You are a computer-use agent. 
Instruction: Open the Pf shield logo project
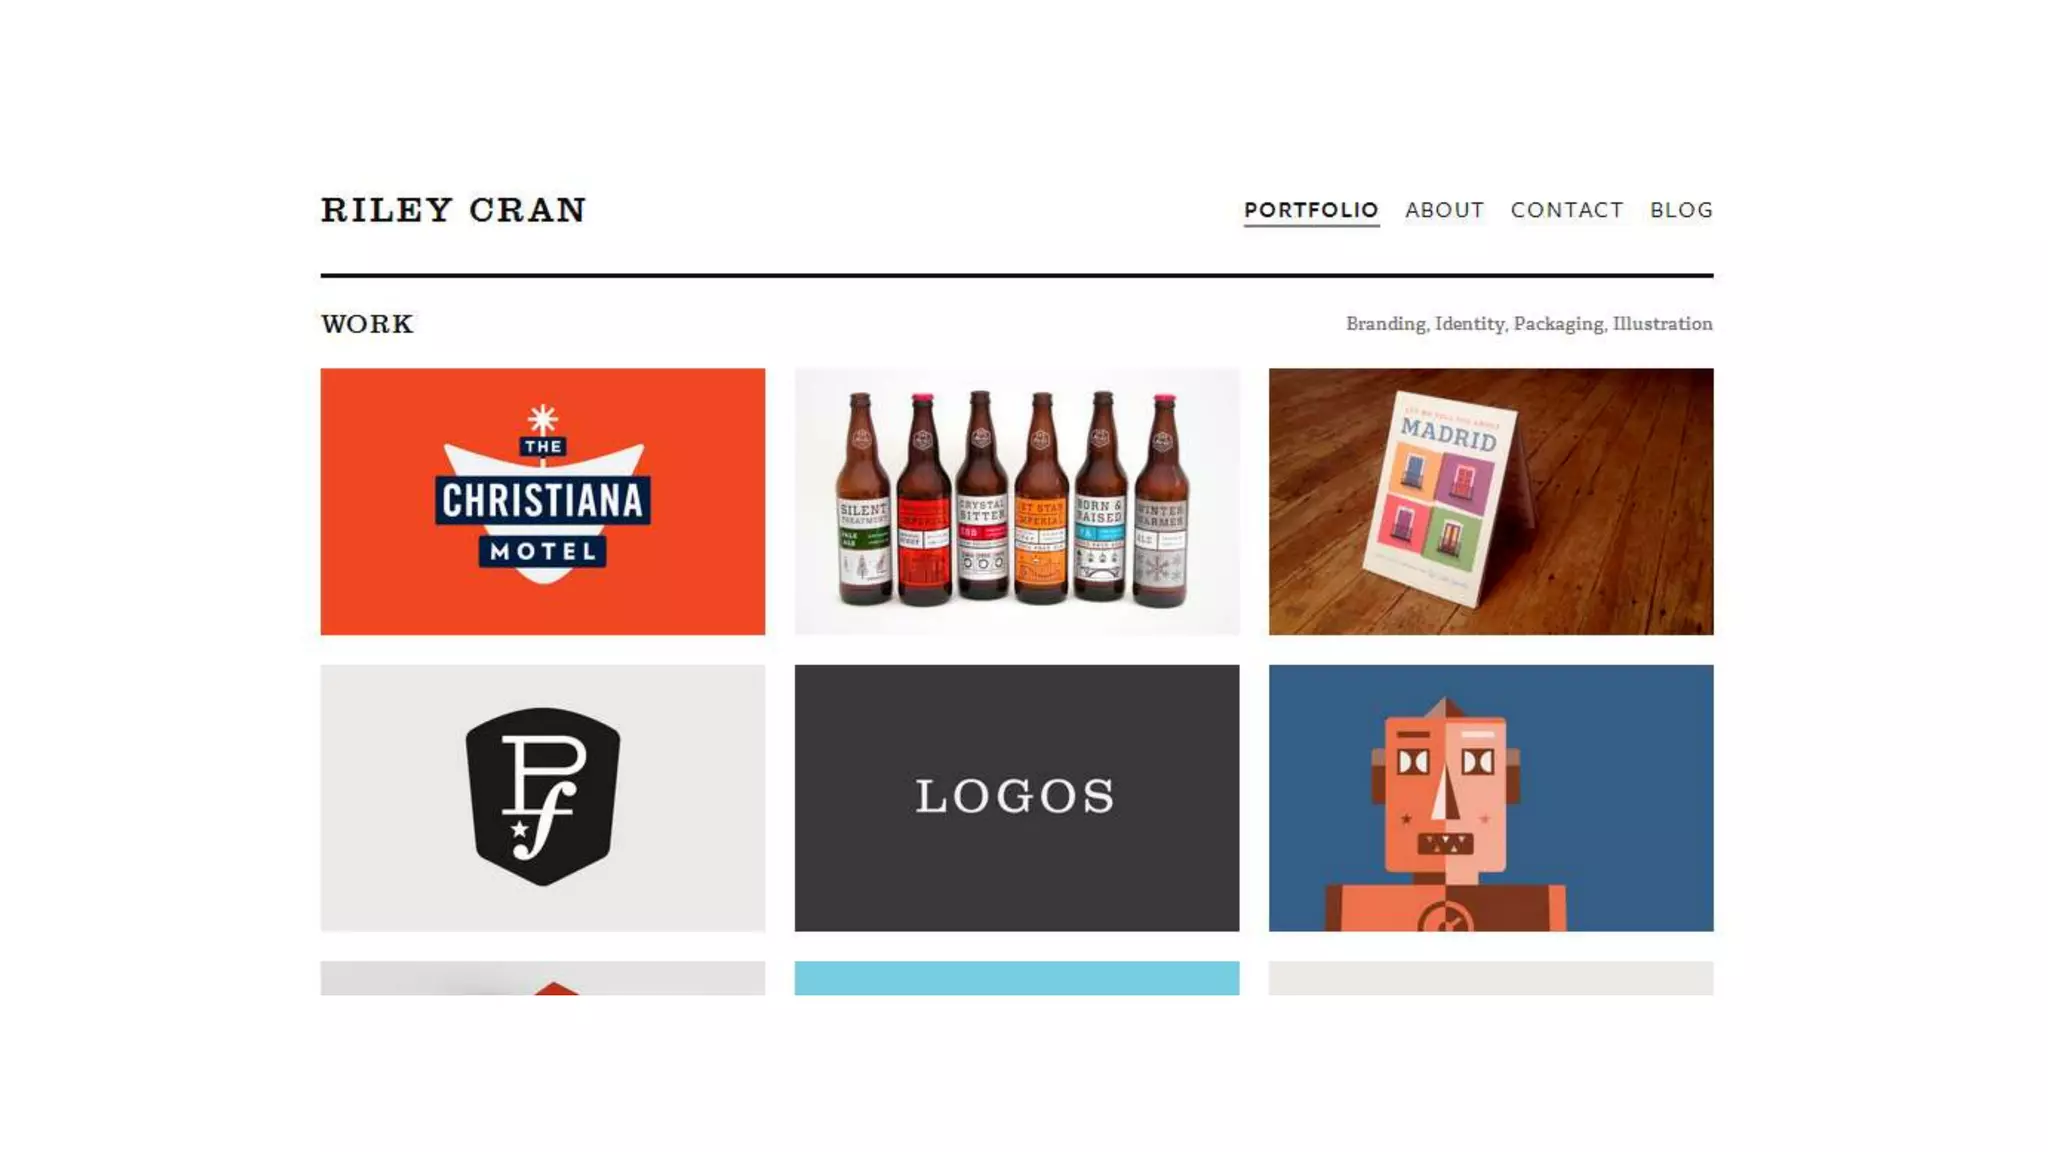pyautogui.click(x=542, y=798)
